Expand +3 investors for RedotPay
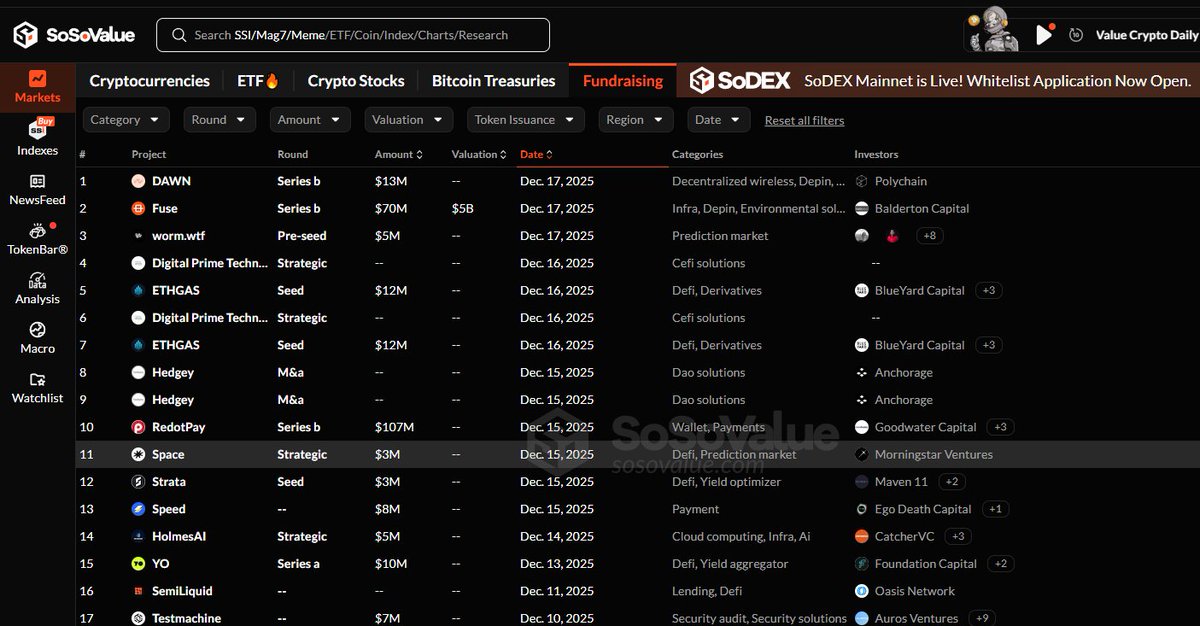This screenshot has width=1200, height=626. click(1000, 427)
